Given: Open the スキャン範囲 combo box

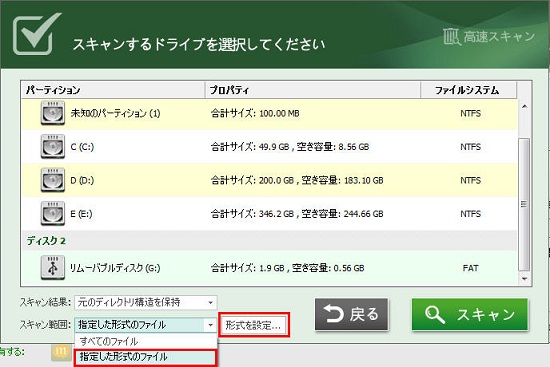Looking at the screenshot, I should click(x=146, y=325).
